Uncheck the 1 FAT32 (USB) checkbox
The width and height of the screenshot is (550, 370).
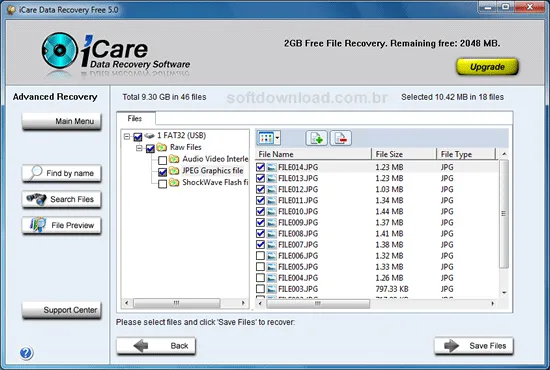pos(138,137)
